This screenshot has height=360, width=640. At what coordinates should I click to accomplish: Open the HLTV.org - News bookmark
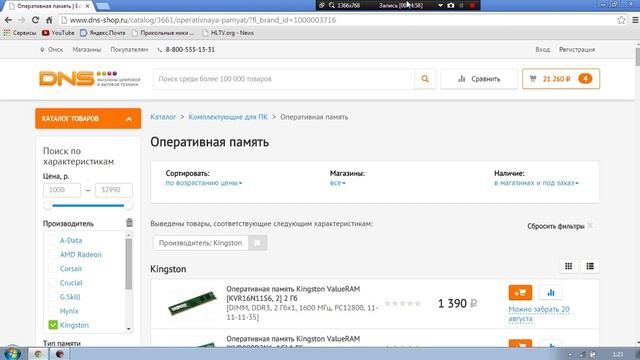228,33
